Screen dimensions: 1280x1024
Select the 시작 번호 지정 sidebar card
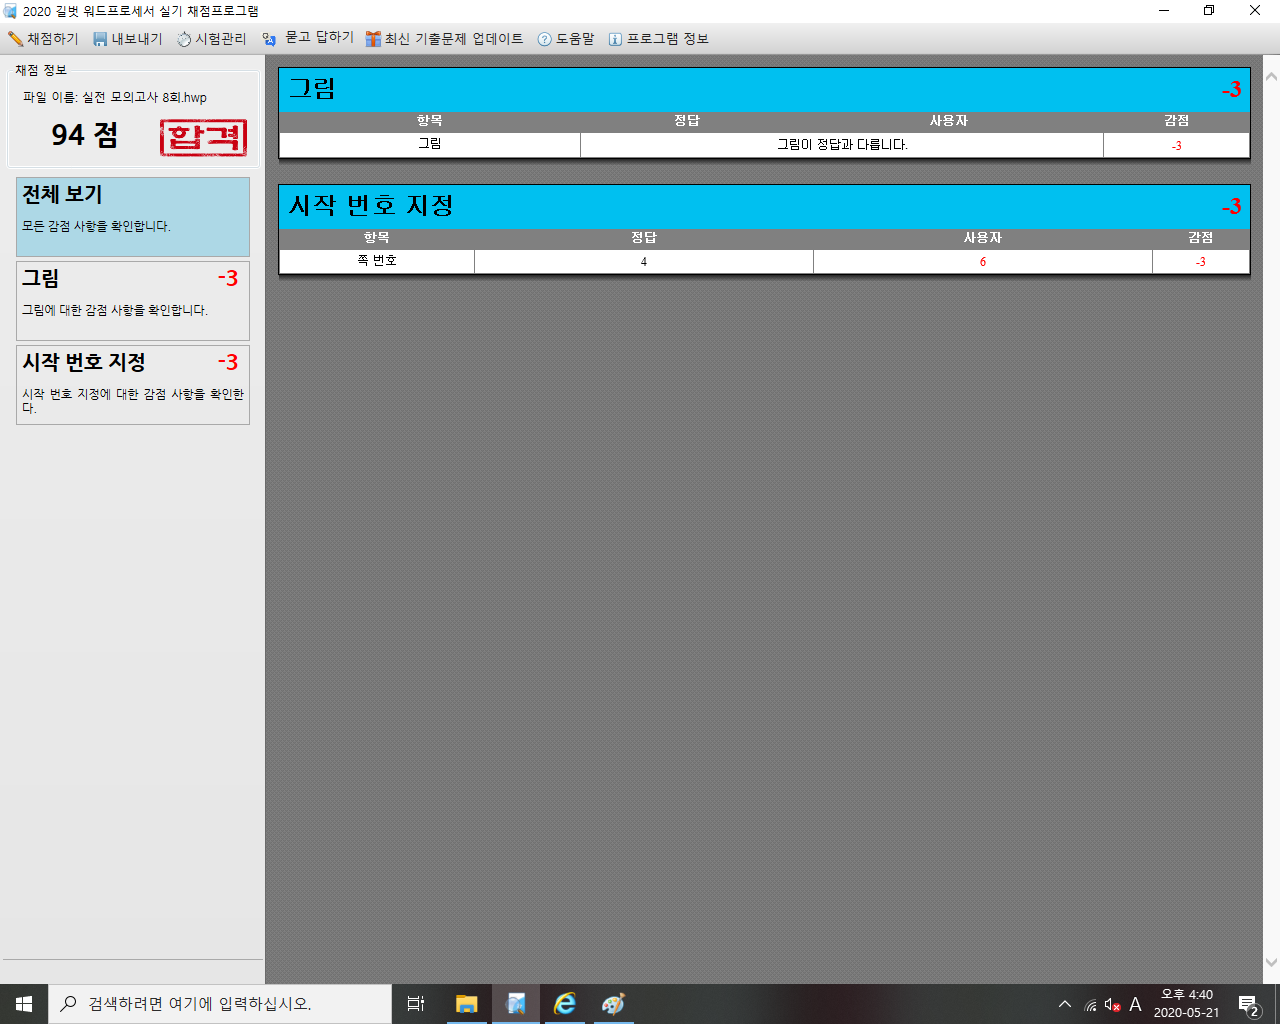[133, 385]
